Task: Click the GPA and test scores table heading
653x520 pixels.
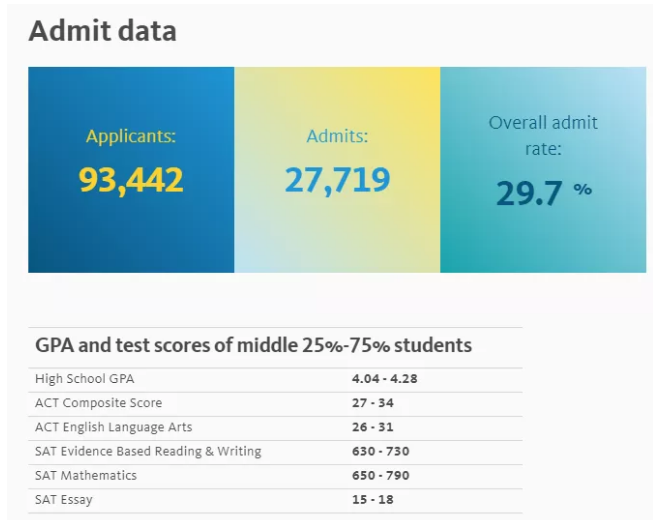Action: click(253, 346)
